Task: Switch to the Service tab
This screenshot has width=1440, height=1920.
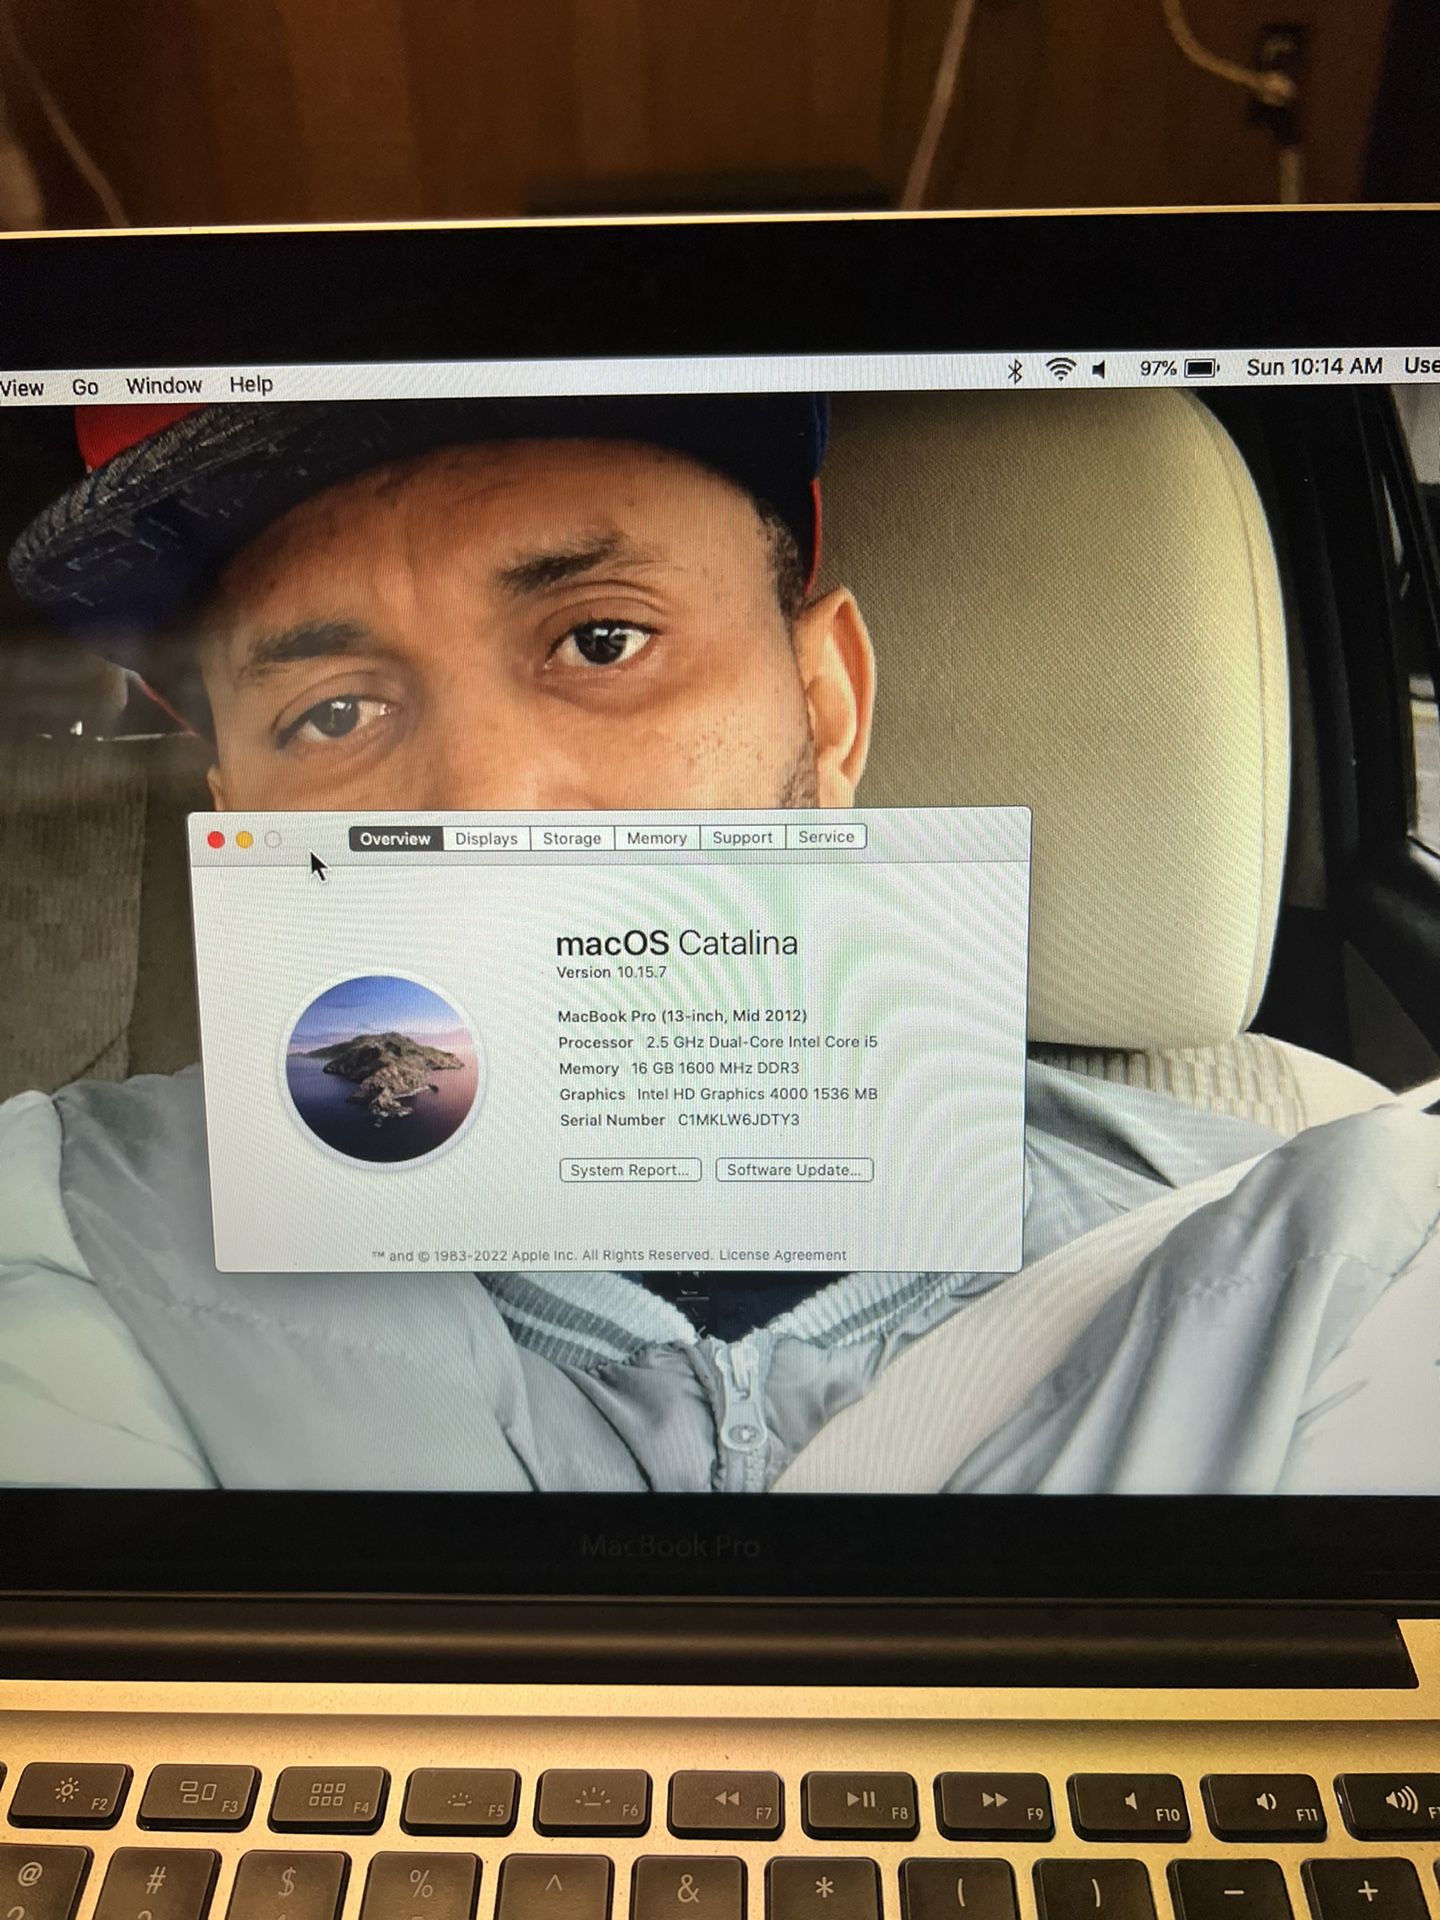Action: [826, 837]
